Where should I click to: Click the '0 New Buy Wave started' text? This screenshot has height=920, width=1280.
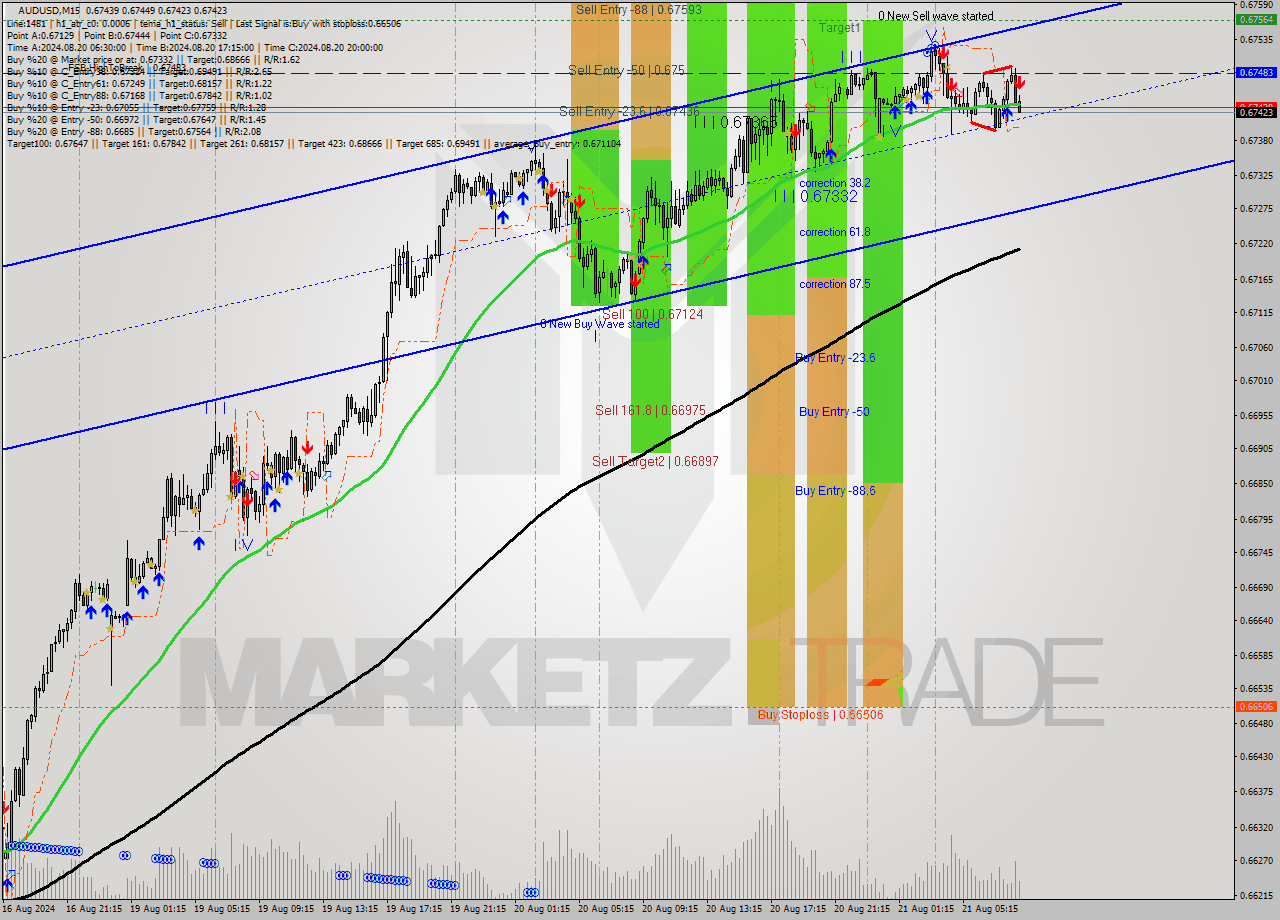[600, 324]
